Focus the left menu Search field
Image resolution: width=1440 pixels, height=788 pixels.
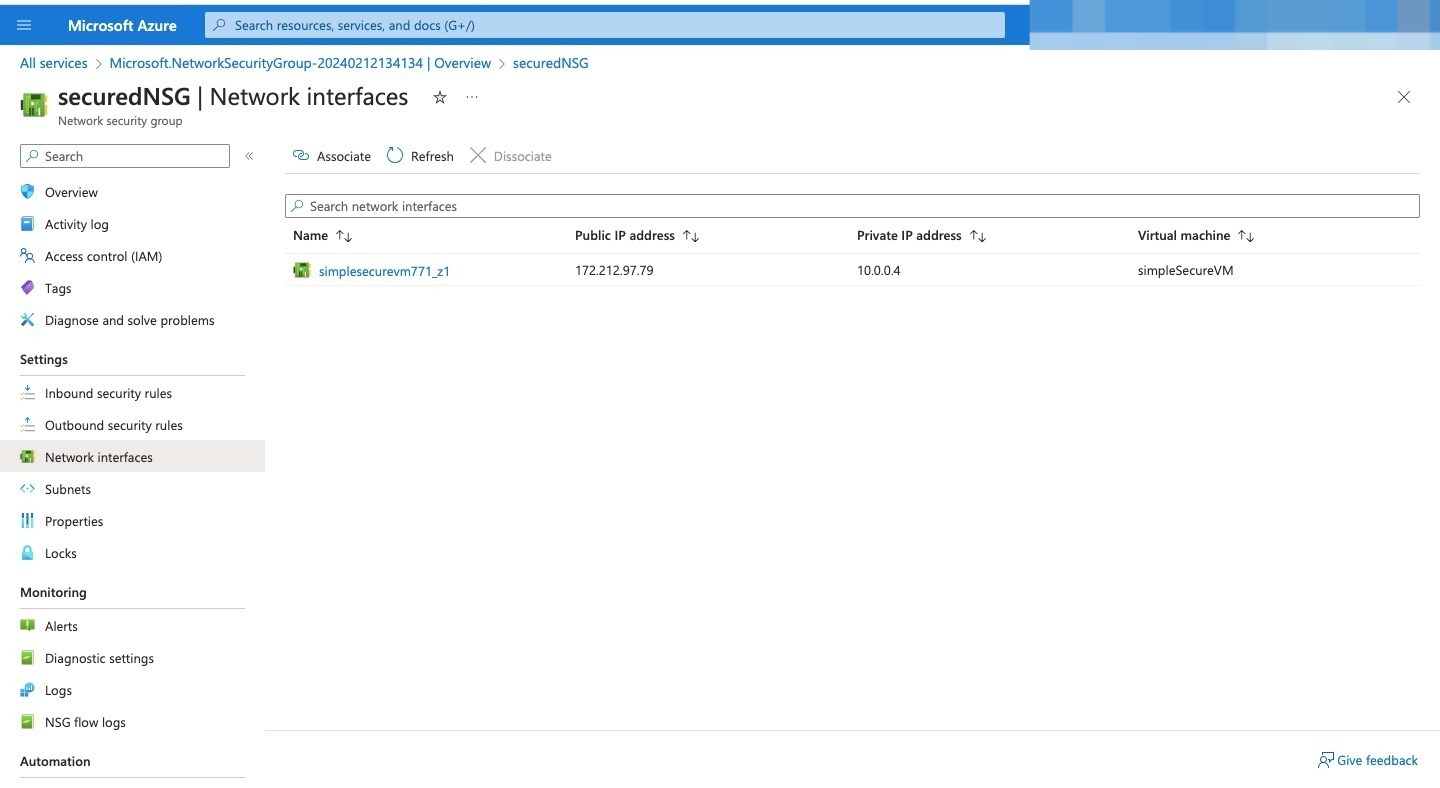125,156
